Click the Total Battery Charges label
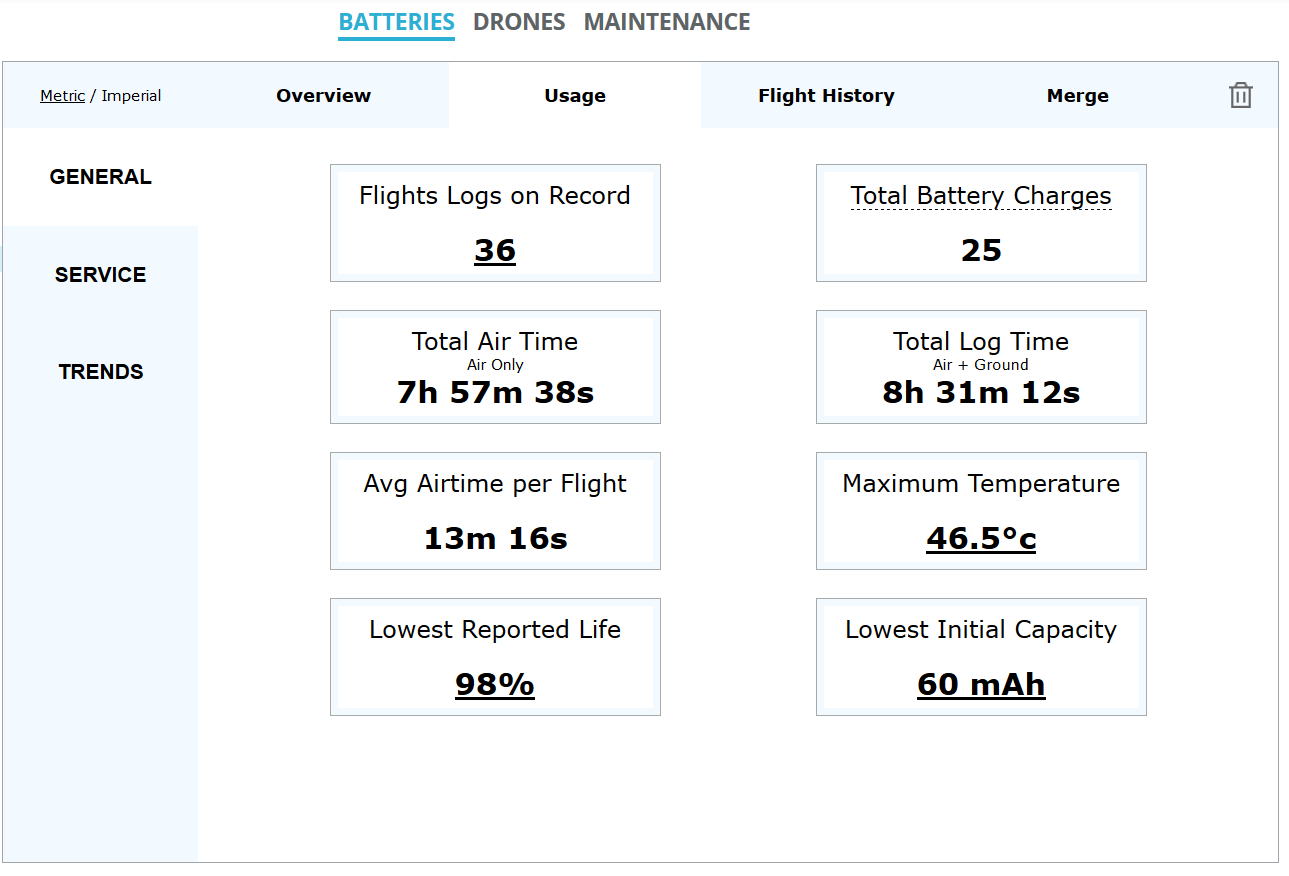This screenshot has height=876, width=1289. pyautogui.click(x=981, y=196)
